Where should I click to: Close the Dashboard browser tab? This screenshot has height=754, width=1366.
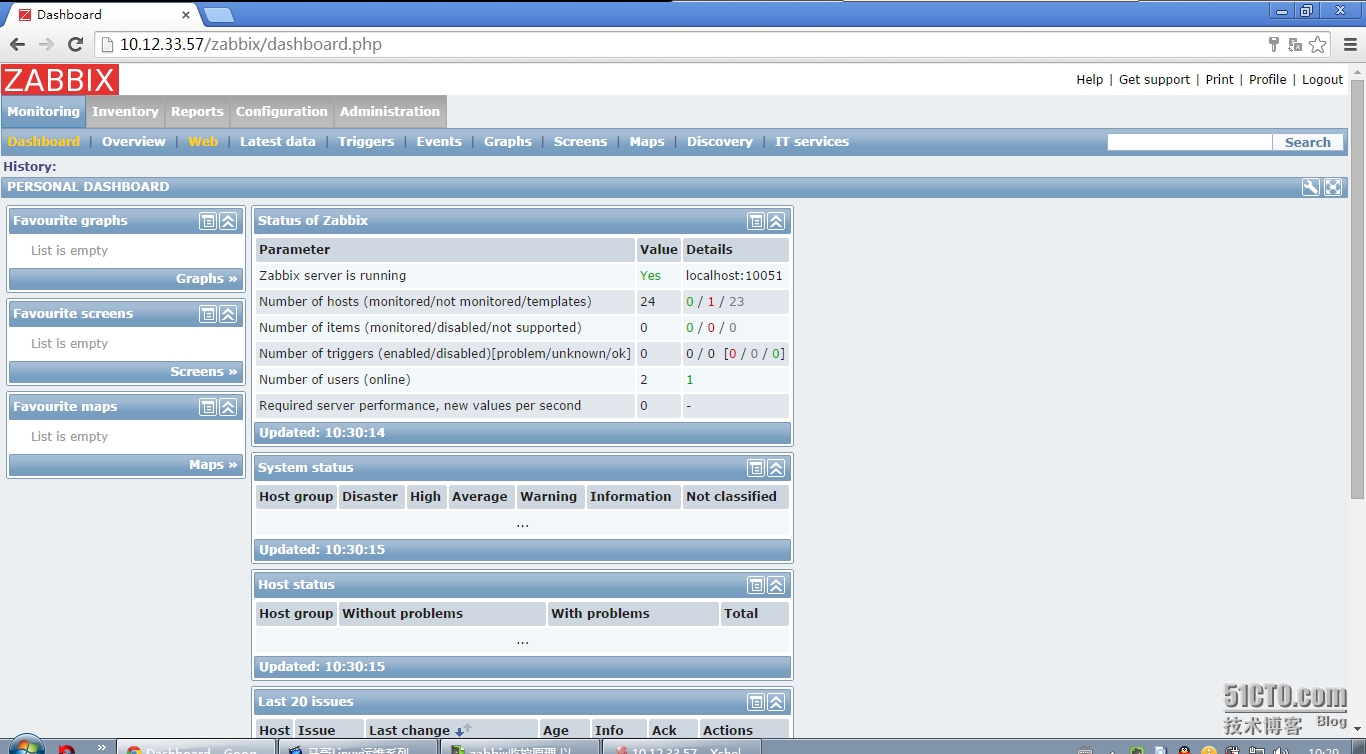[x=186, y=15]
